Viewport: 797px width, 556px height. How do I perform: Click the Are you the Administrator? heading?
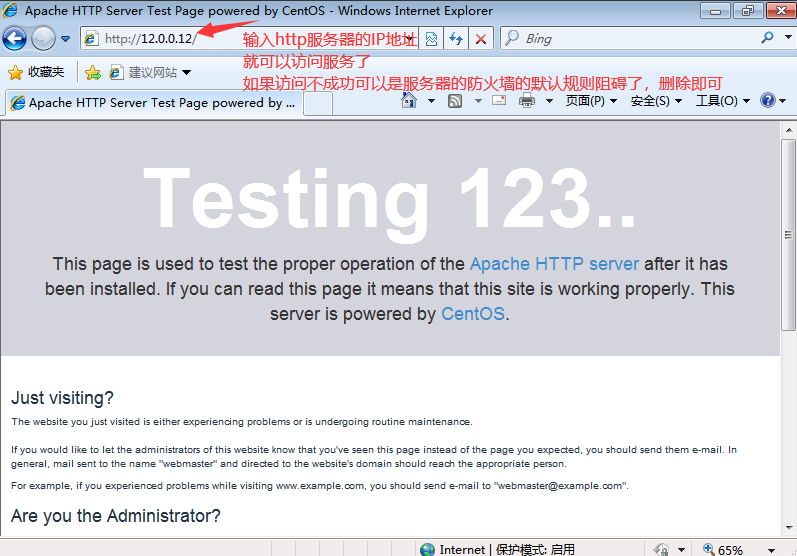[116, 515]
